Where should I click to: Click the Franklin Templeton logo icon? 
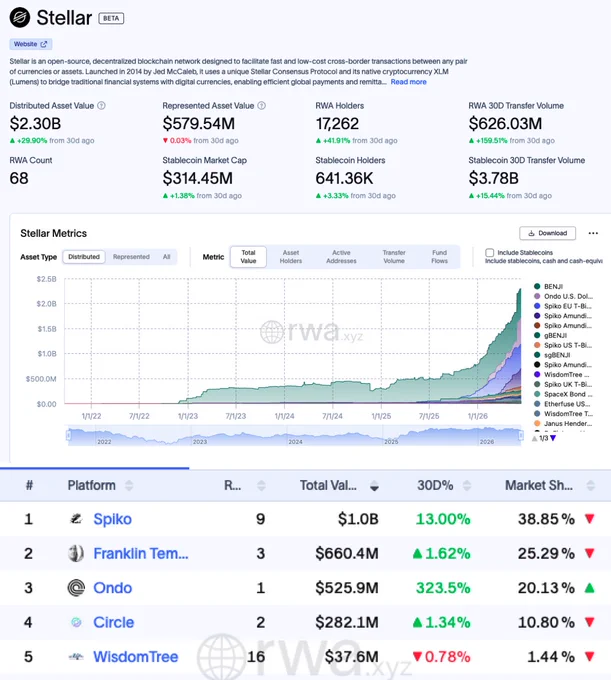[x=76, y=553]
